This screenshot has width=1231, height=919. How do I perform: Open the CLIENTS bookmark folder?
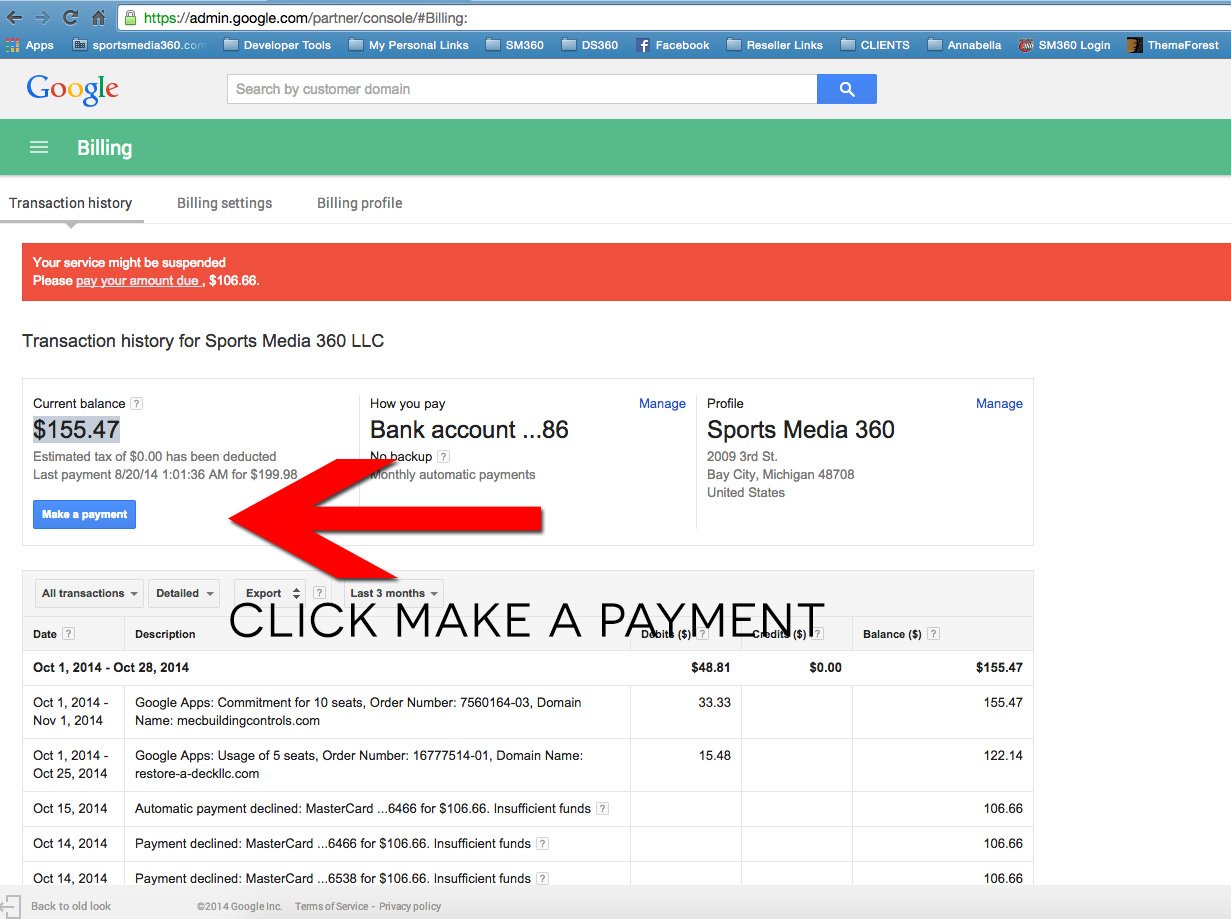coord(875,45)
